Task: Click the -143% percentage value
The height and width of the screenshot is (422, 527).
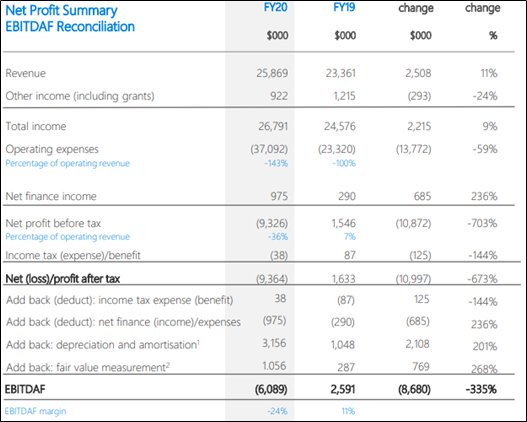Action: pos(276,164)
